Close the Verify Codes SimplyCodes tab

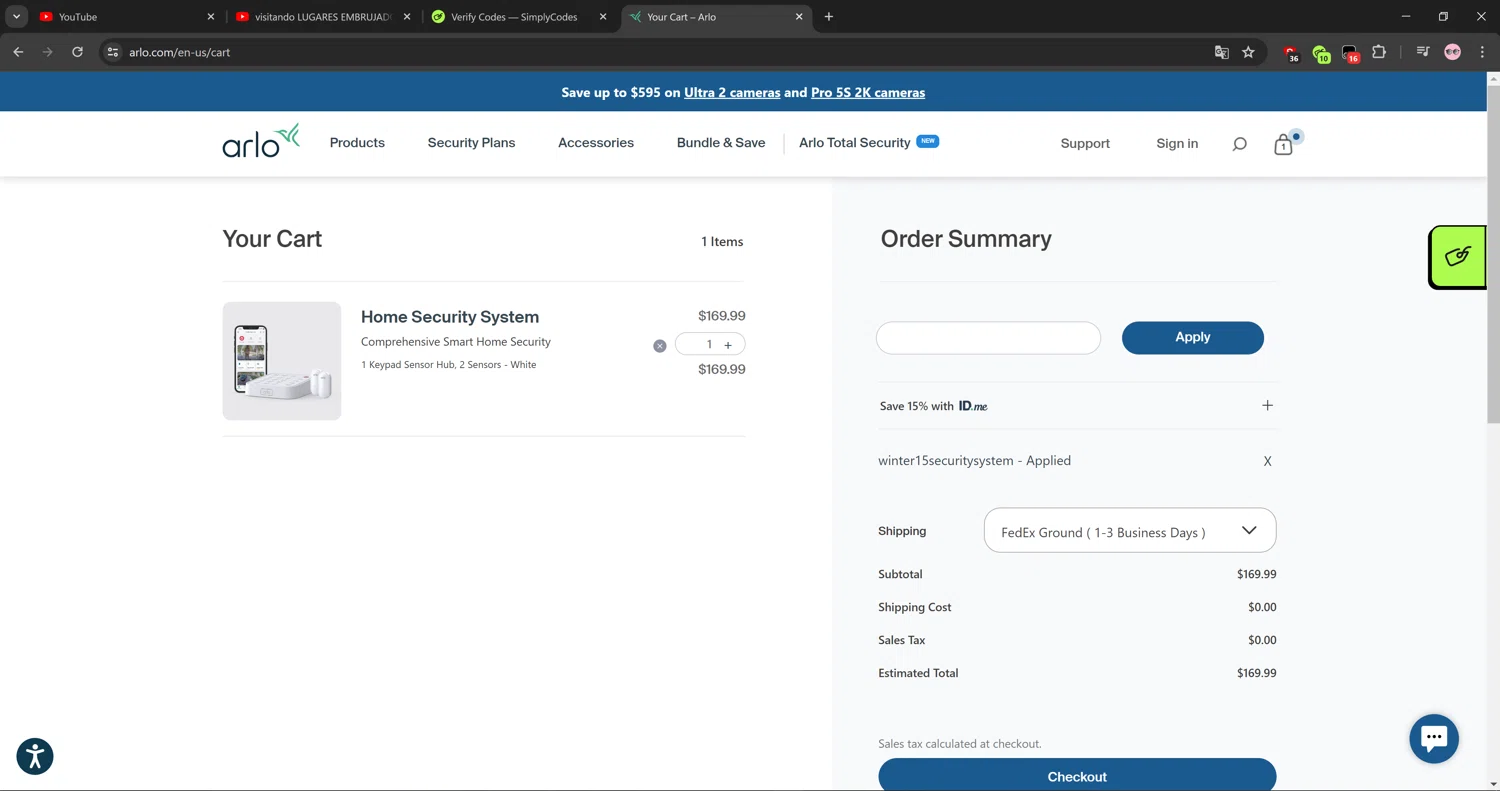click(602, 17)
